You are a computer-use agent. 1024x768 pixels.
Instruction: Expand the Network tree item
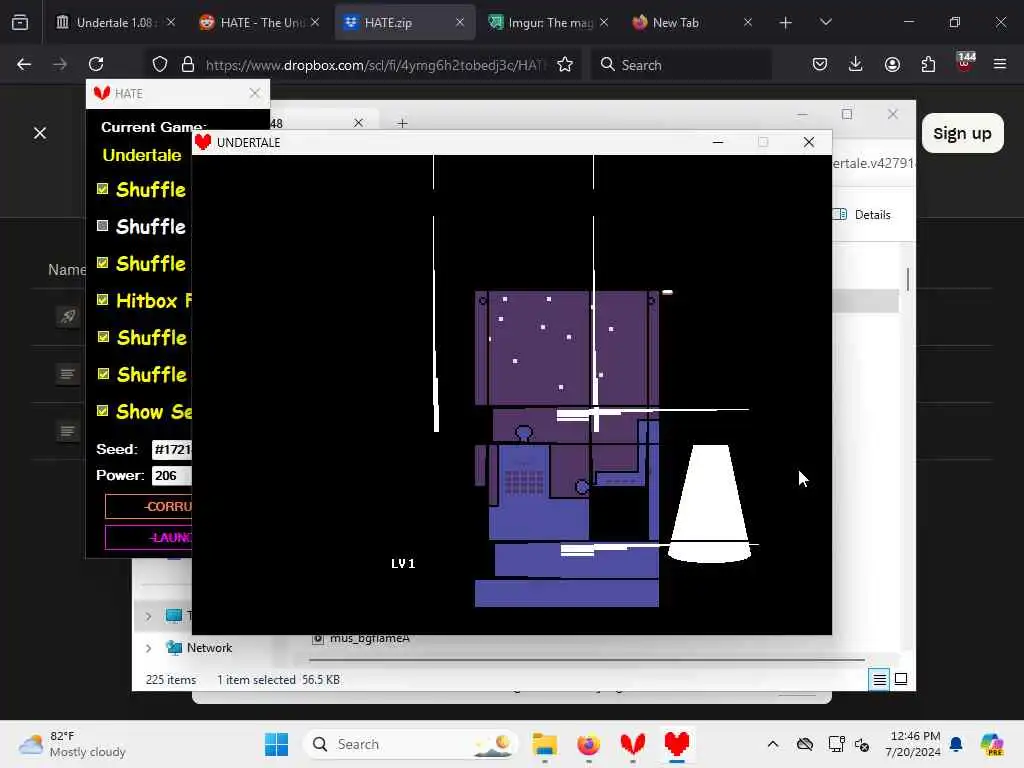click(148, 648)
